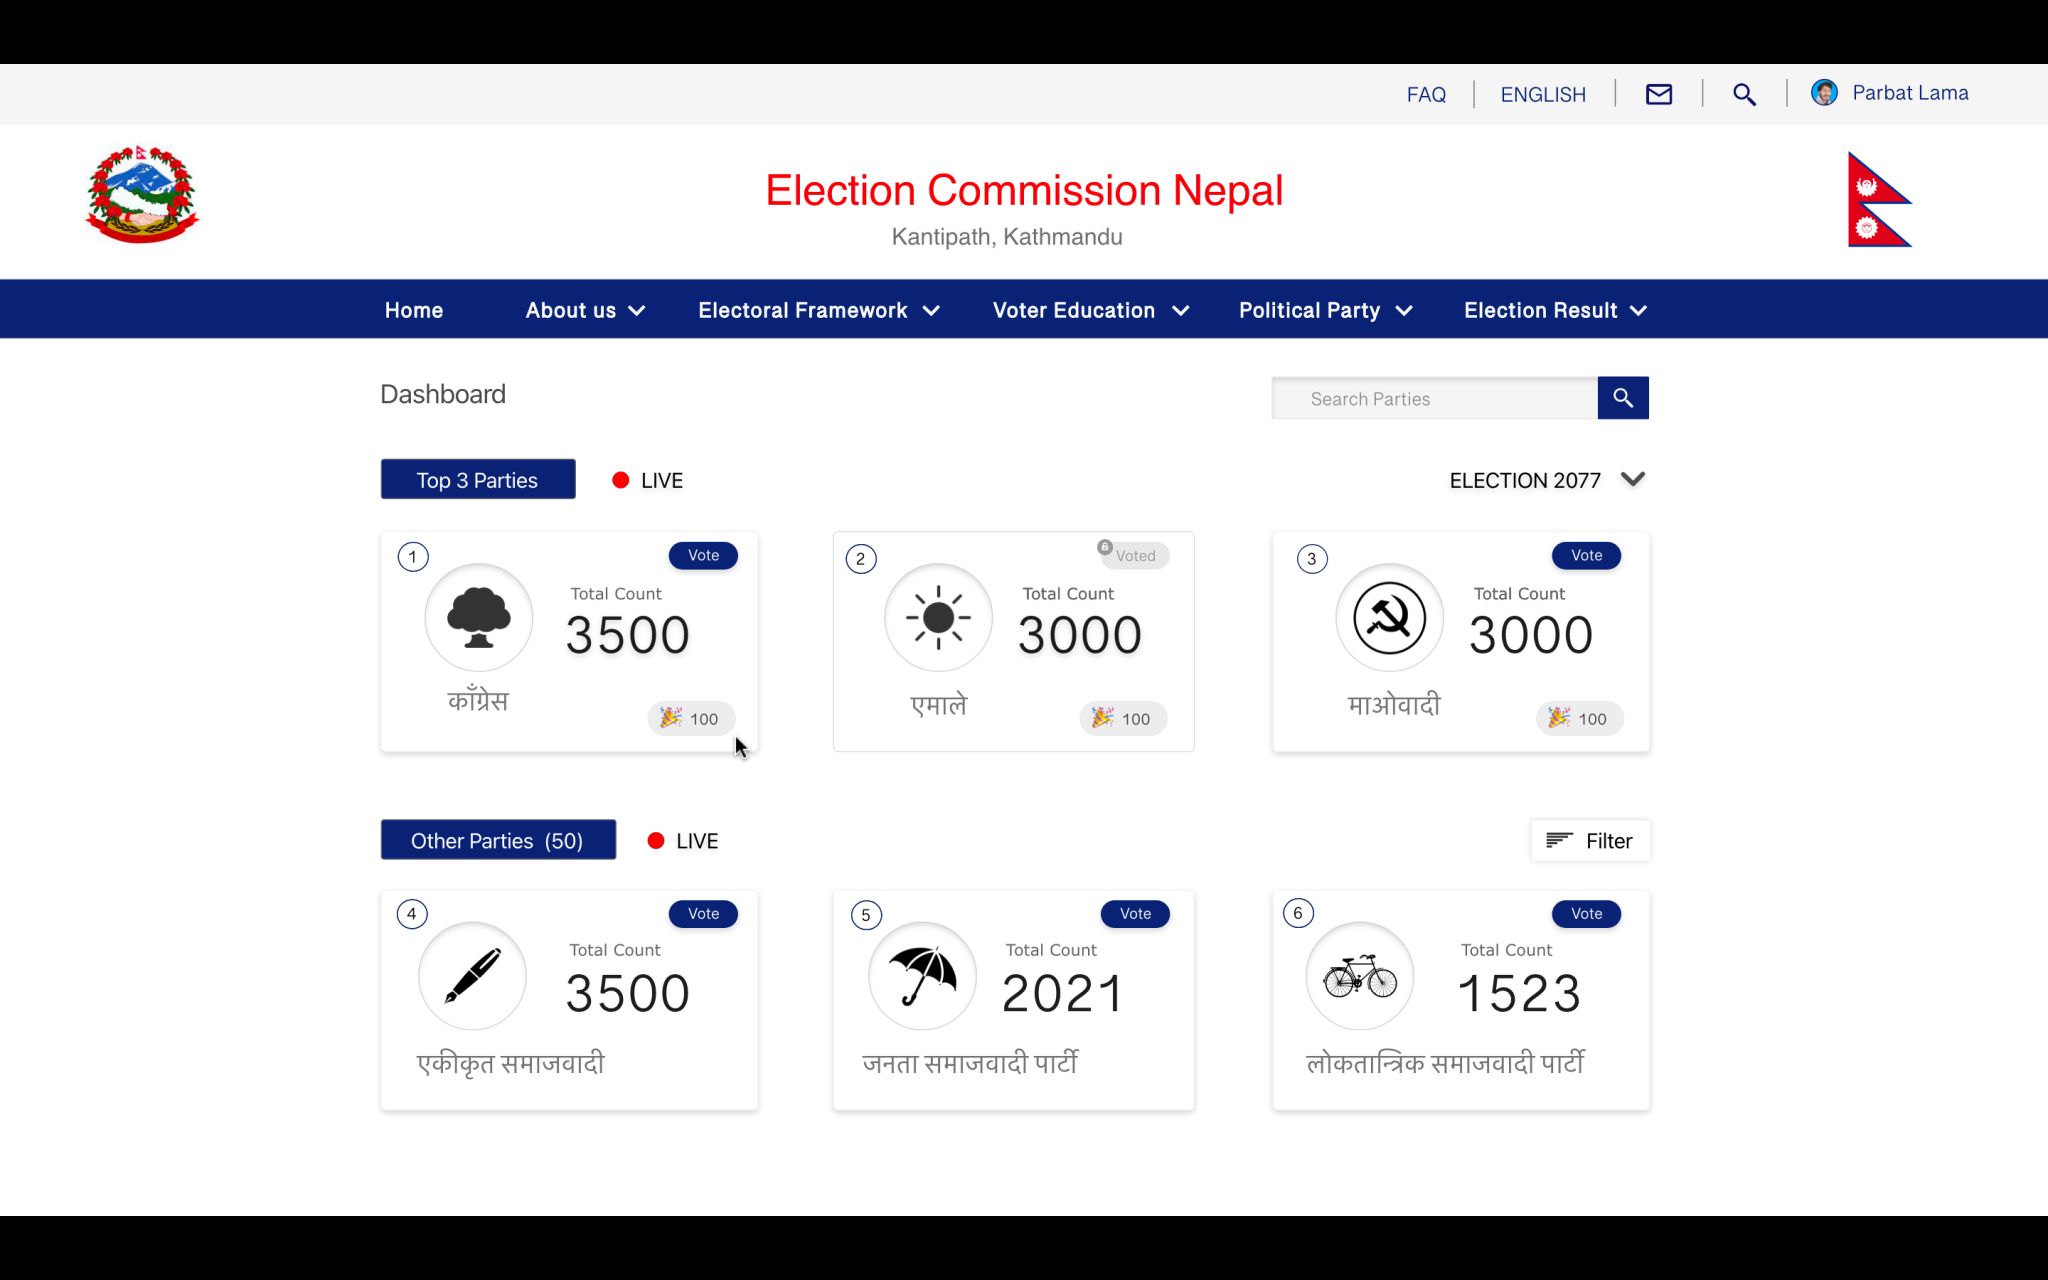
Task: Click the umbrella icon for जनता समाजवादी पार्टी
Action: pos(921,975)
